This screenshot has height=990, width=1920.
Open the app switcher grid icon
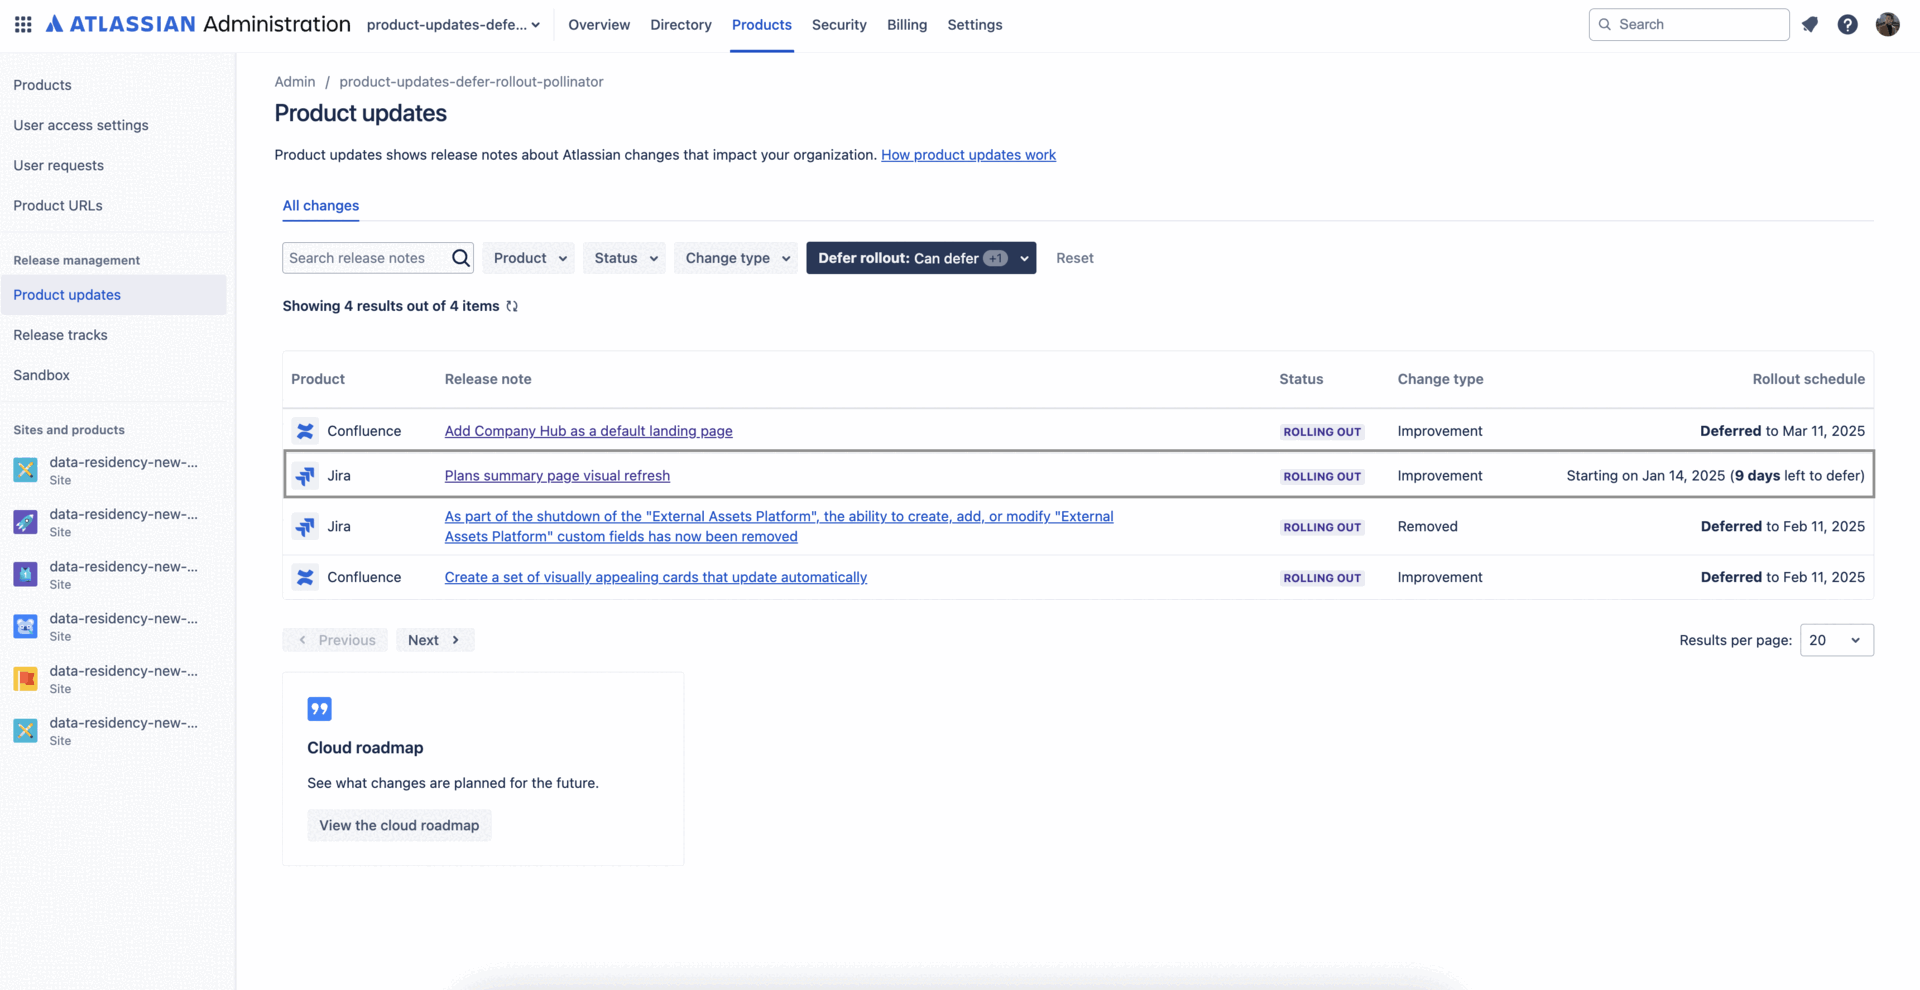(x=23, y=24)
